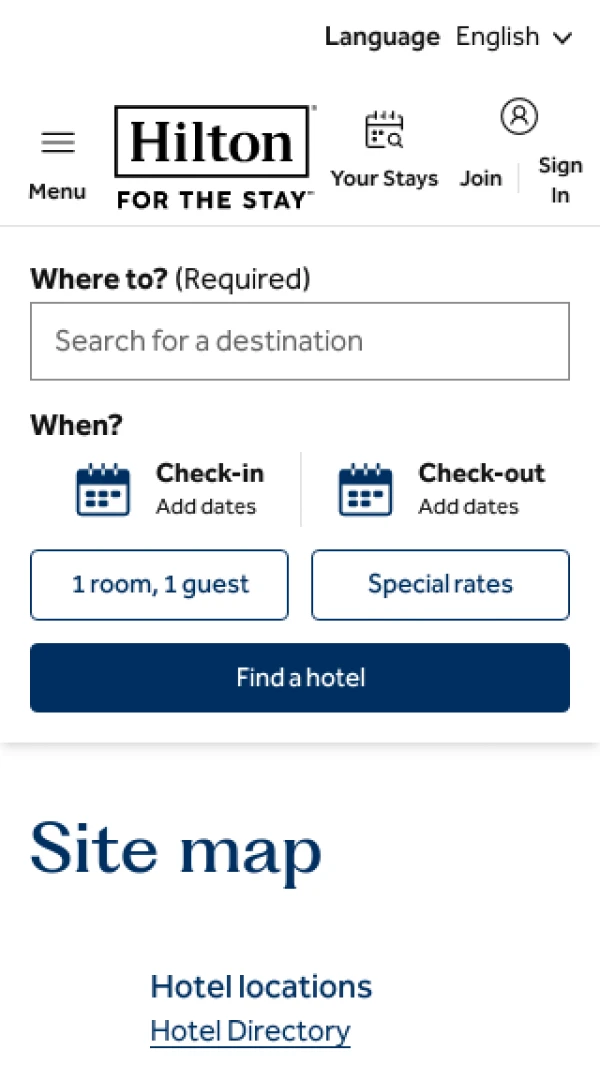Expand the chevron next to English
This screenshot has width=600, height=1065.
[563, 38]
